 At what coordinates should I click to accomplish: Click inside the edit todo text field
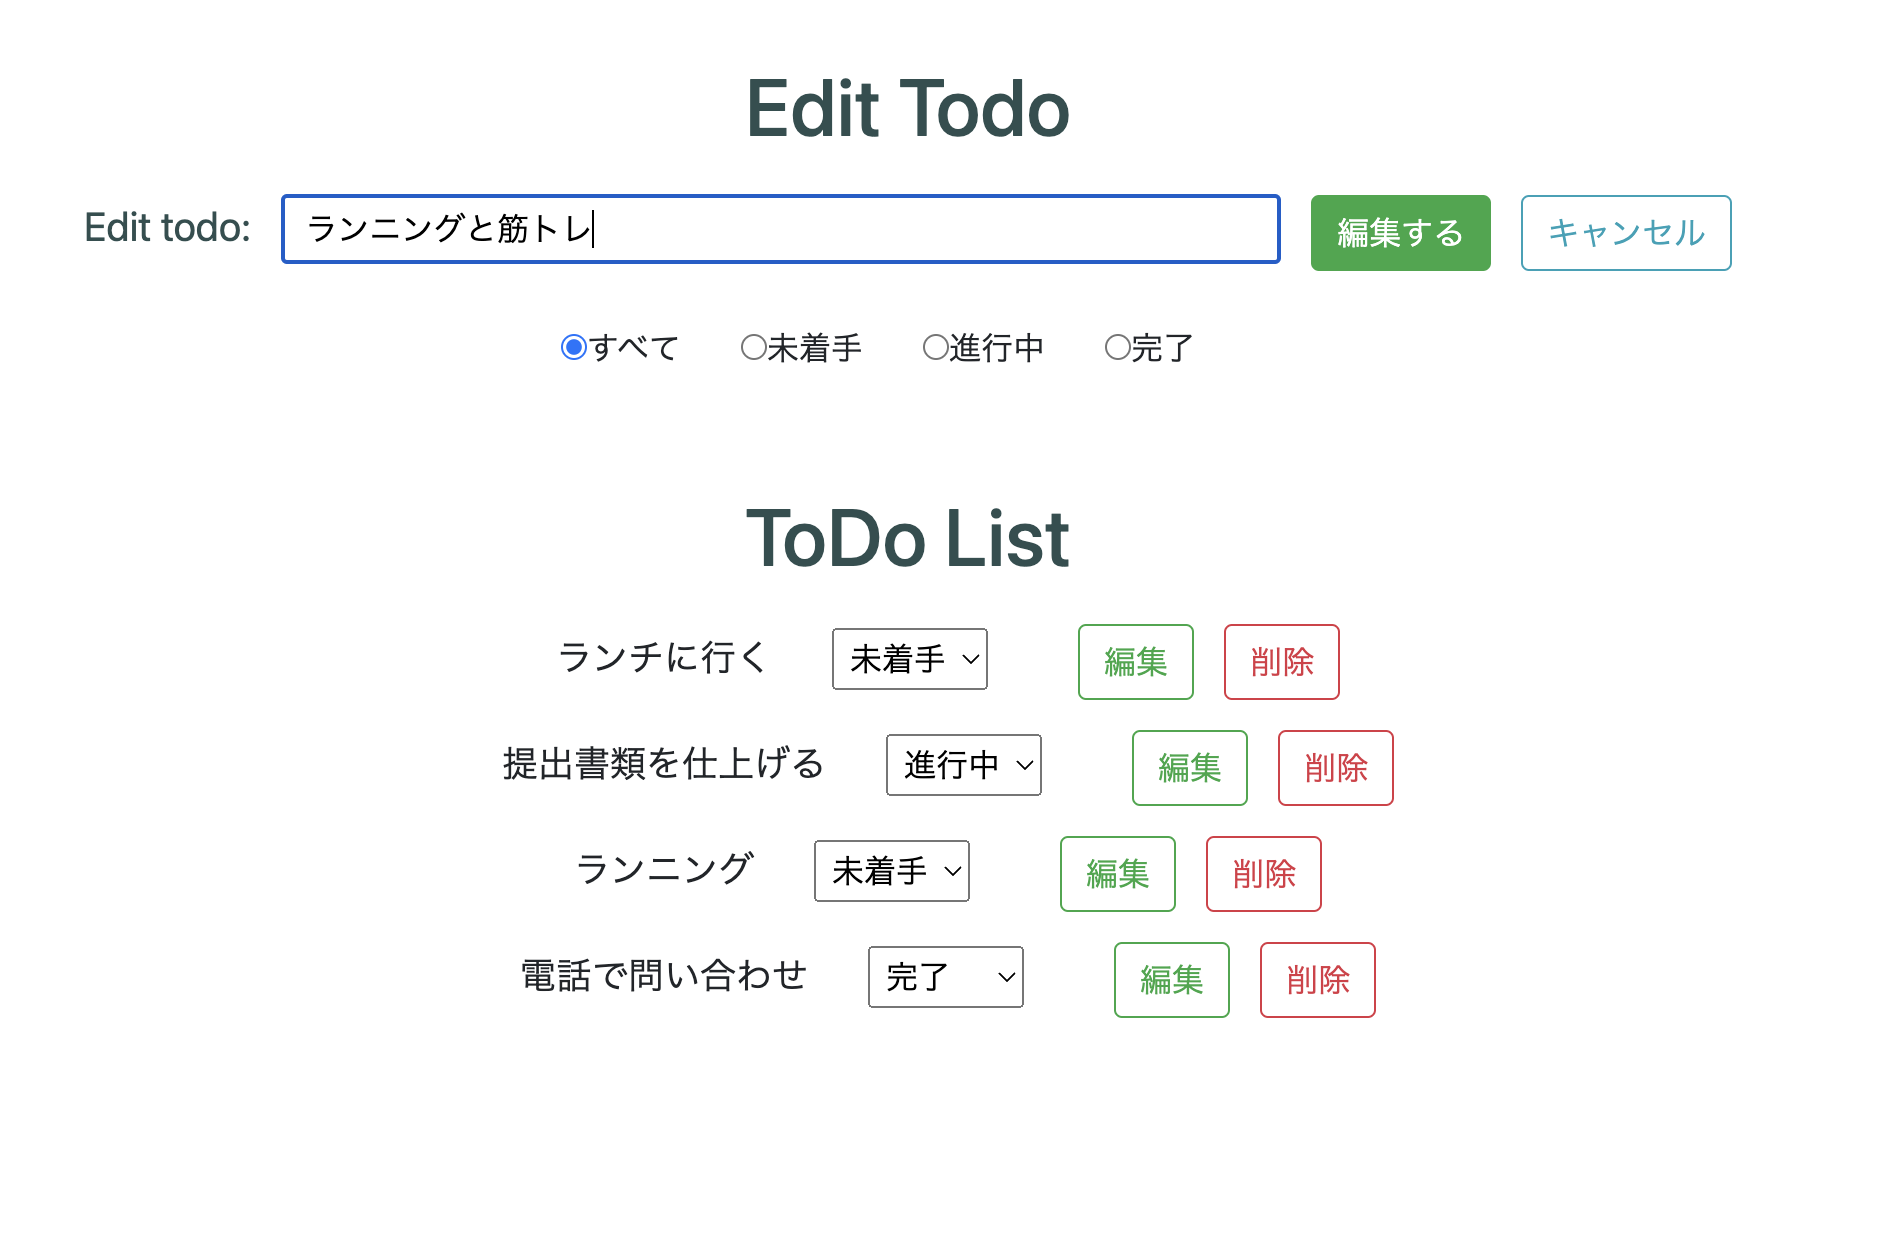click(x=780, y=230)
